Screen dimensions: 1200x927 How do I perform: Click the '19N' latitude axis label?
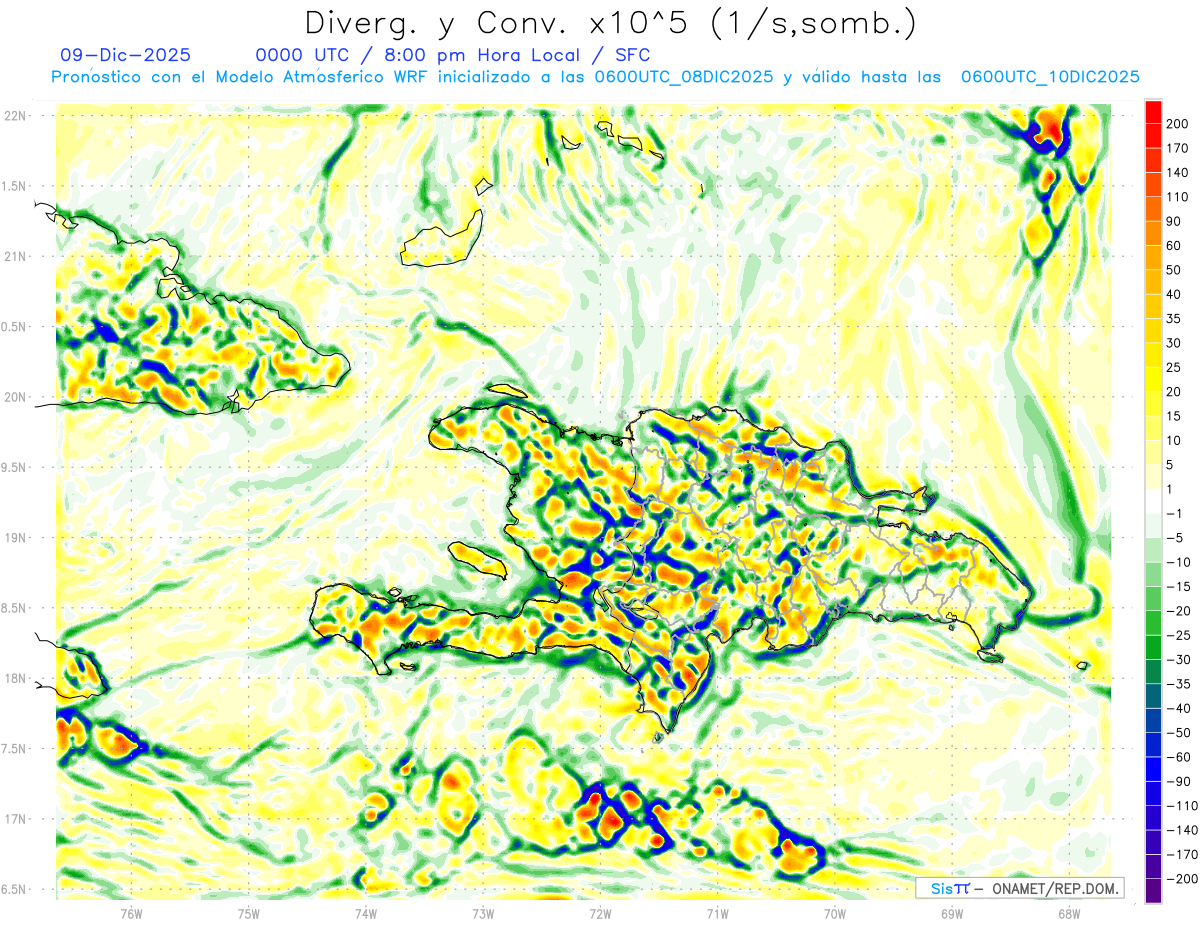pyautogui.click(x=15, y=538)
